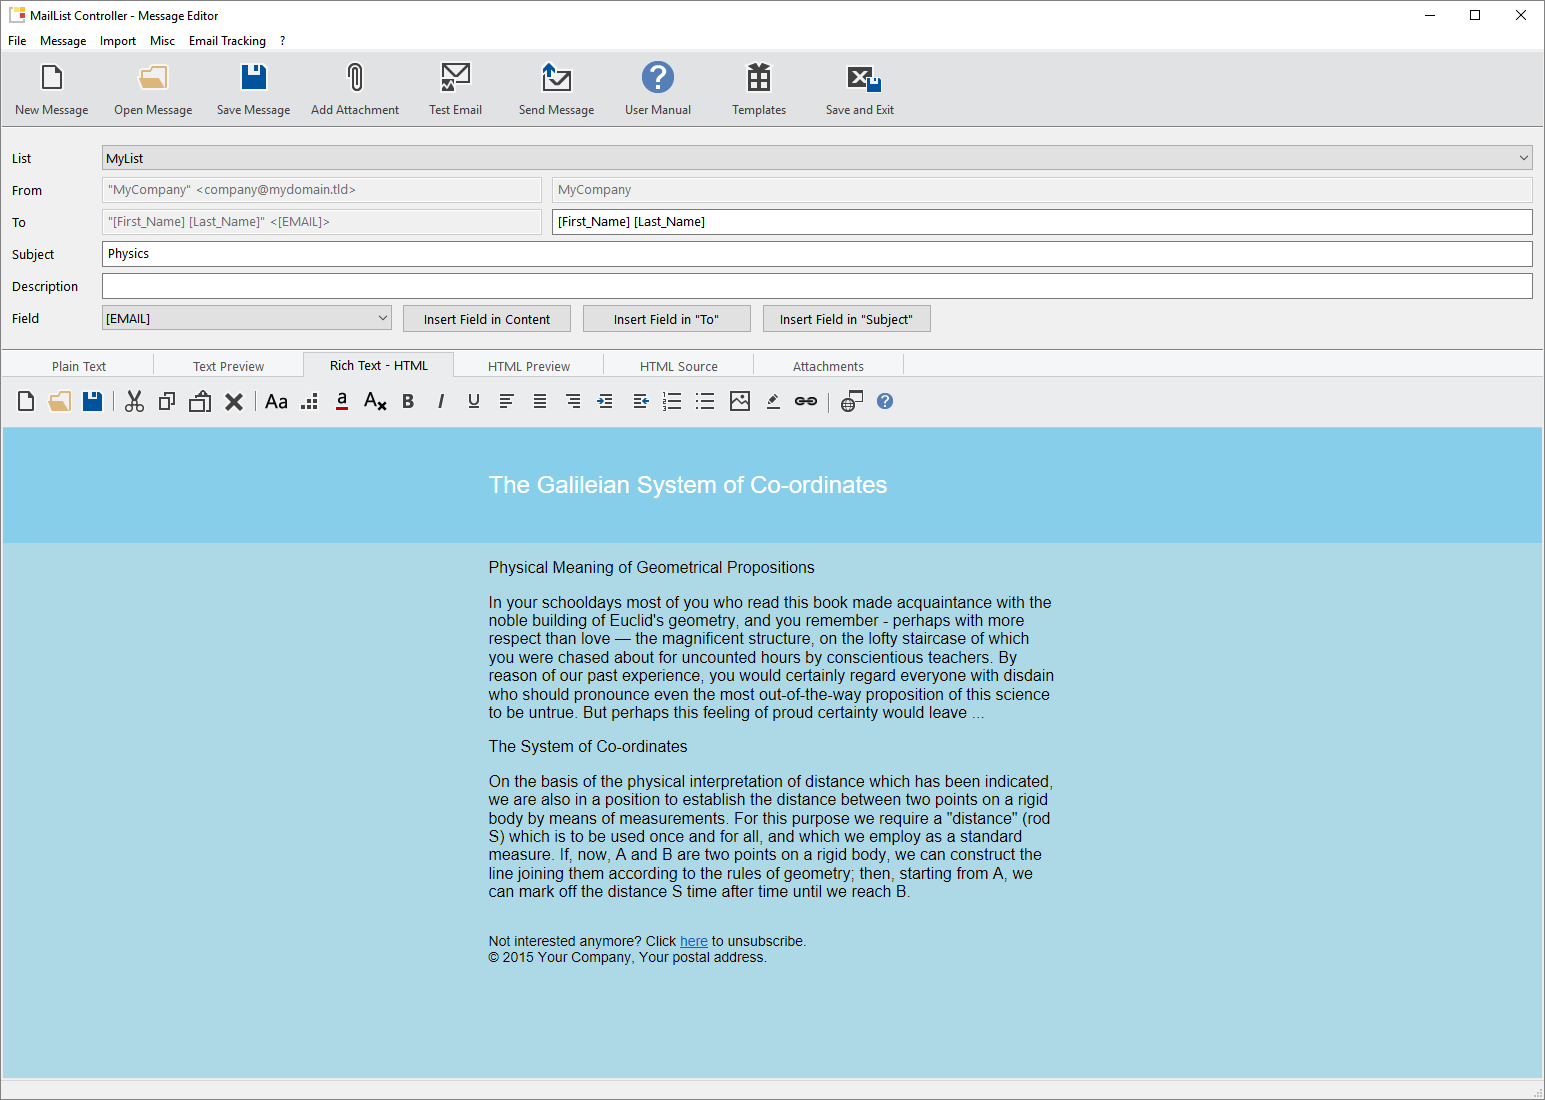Screen dimensions: 1545x1100
Task: Open the Templates gallery
Action: point(758,78)
